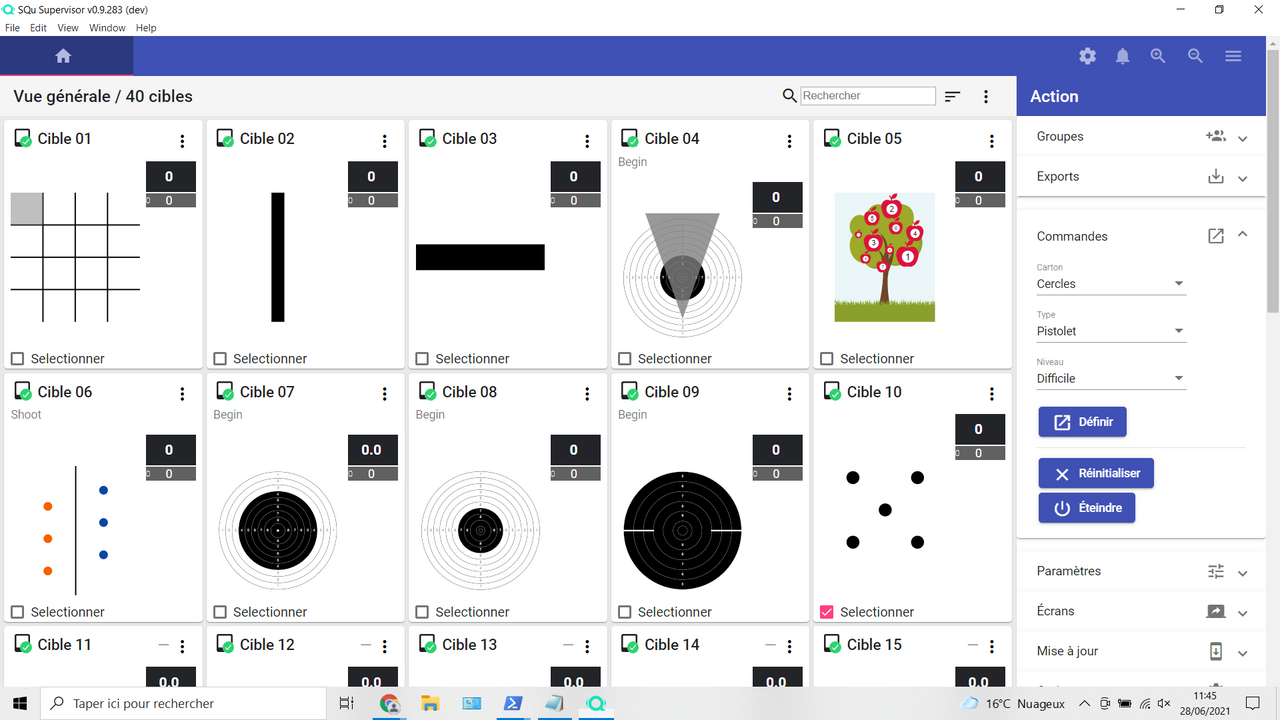The height and width of the screenshot is (720, 1280).
Task: Click the download icon beside Exports
Action: [1216, 176]
